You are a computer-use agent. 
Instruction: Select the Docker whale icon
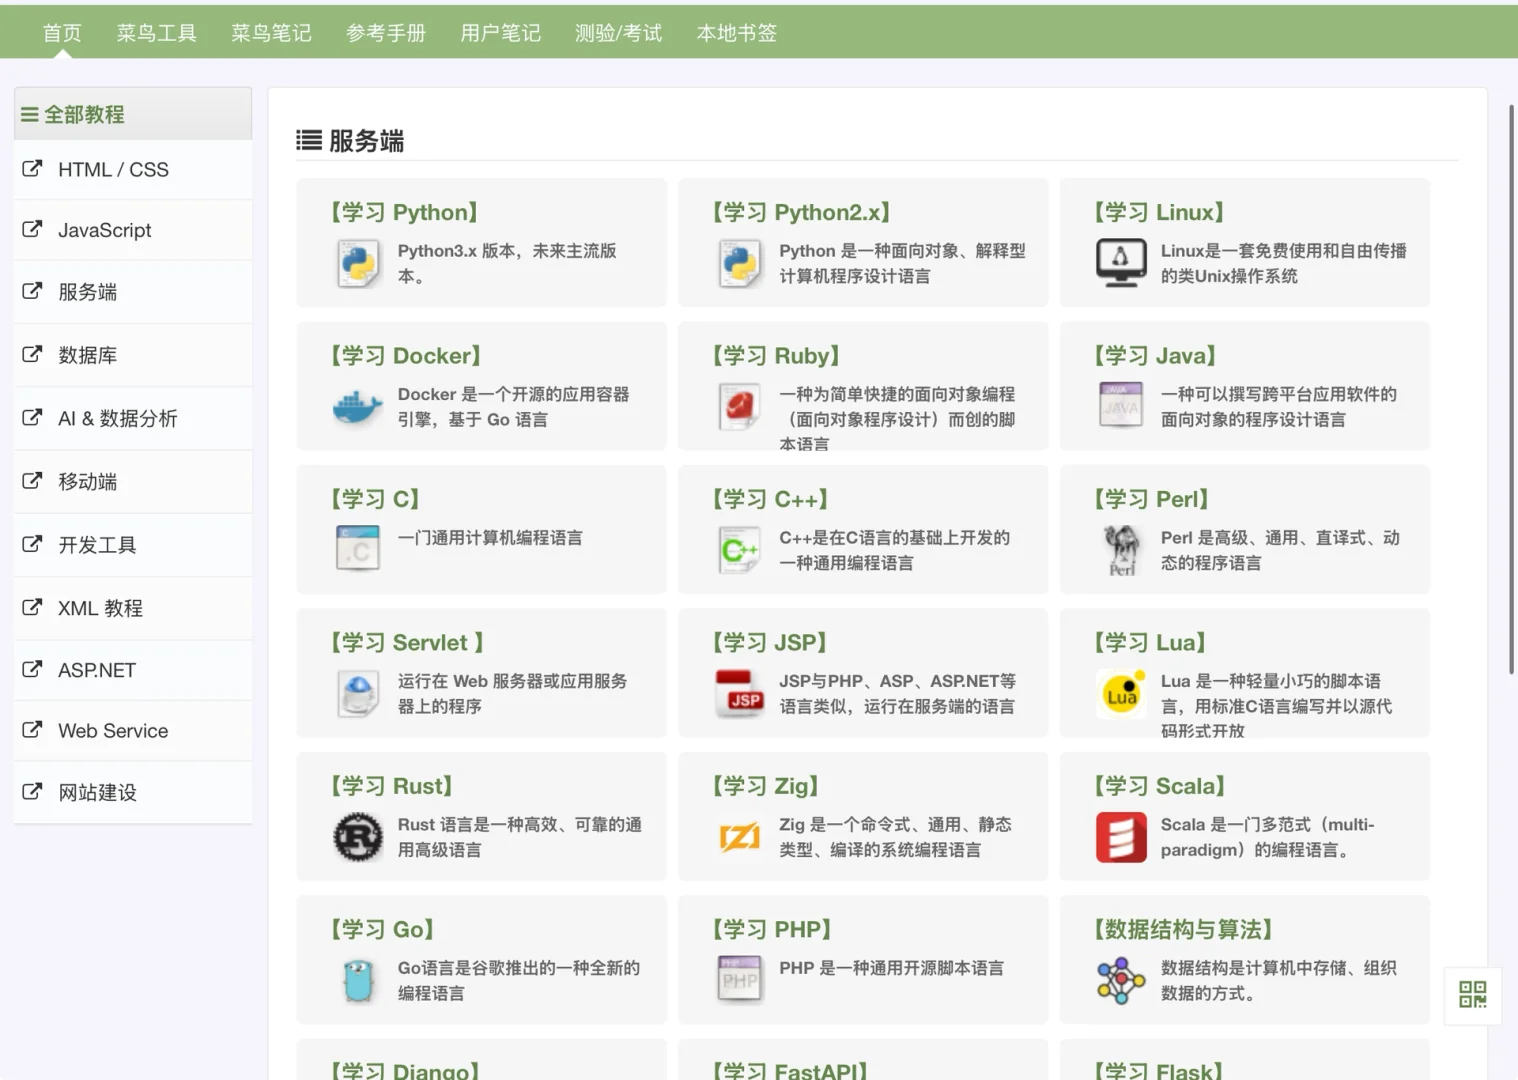[357, 406]
